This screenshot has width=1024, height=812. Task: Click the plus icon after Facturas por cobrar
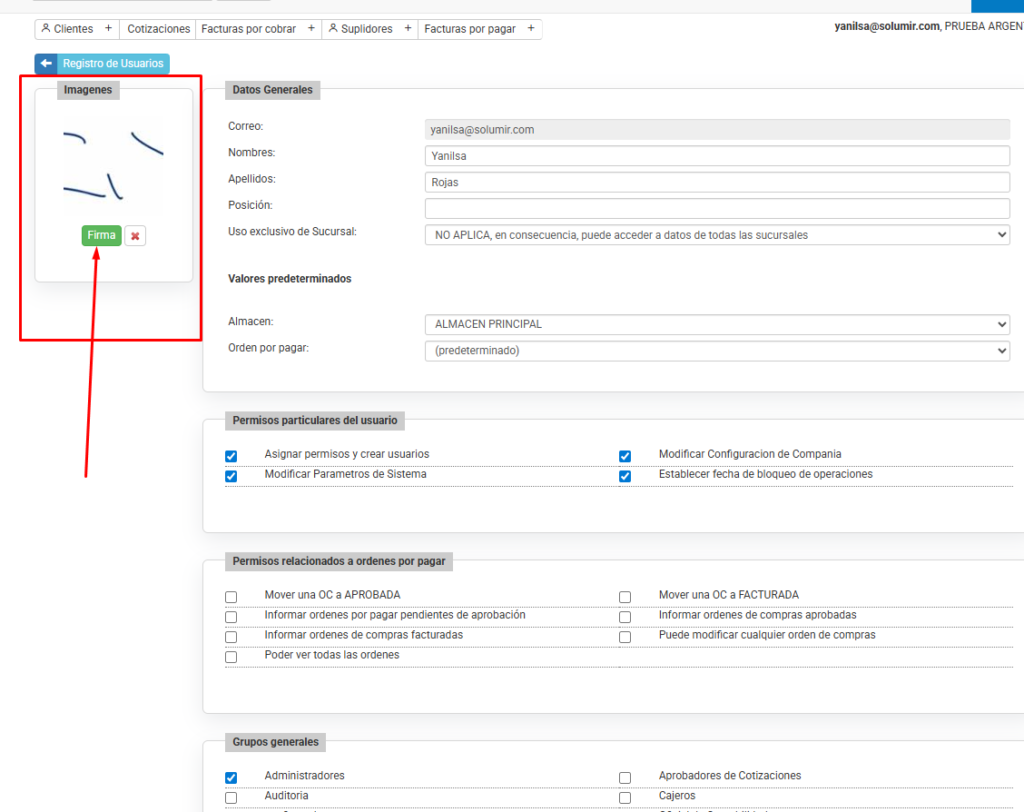(311, 29)
